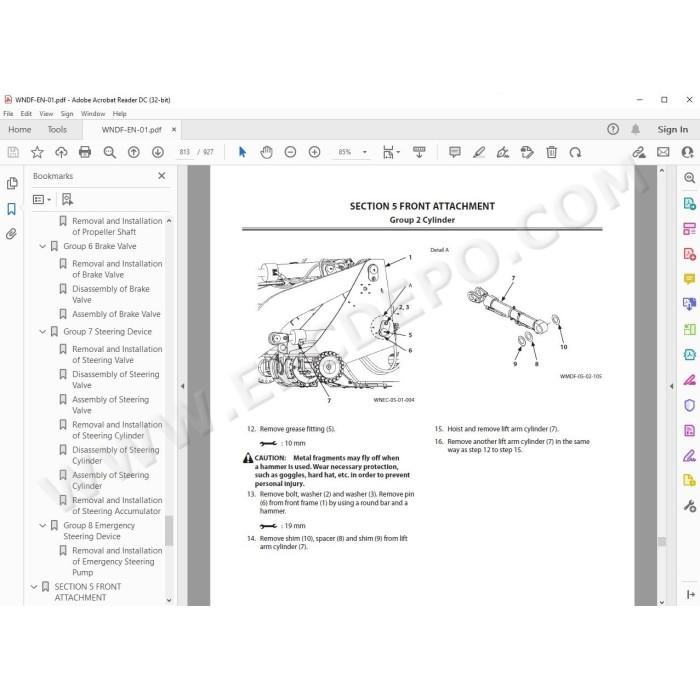Click the delete trash icon
700x700 pixels.
pyautogui.click(x=551, y=152)
